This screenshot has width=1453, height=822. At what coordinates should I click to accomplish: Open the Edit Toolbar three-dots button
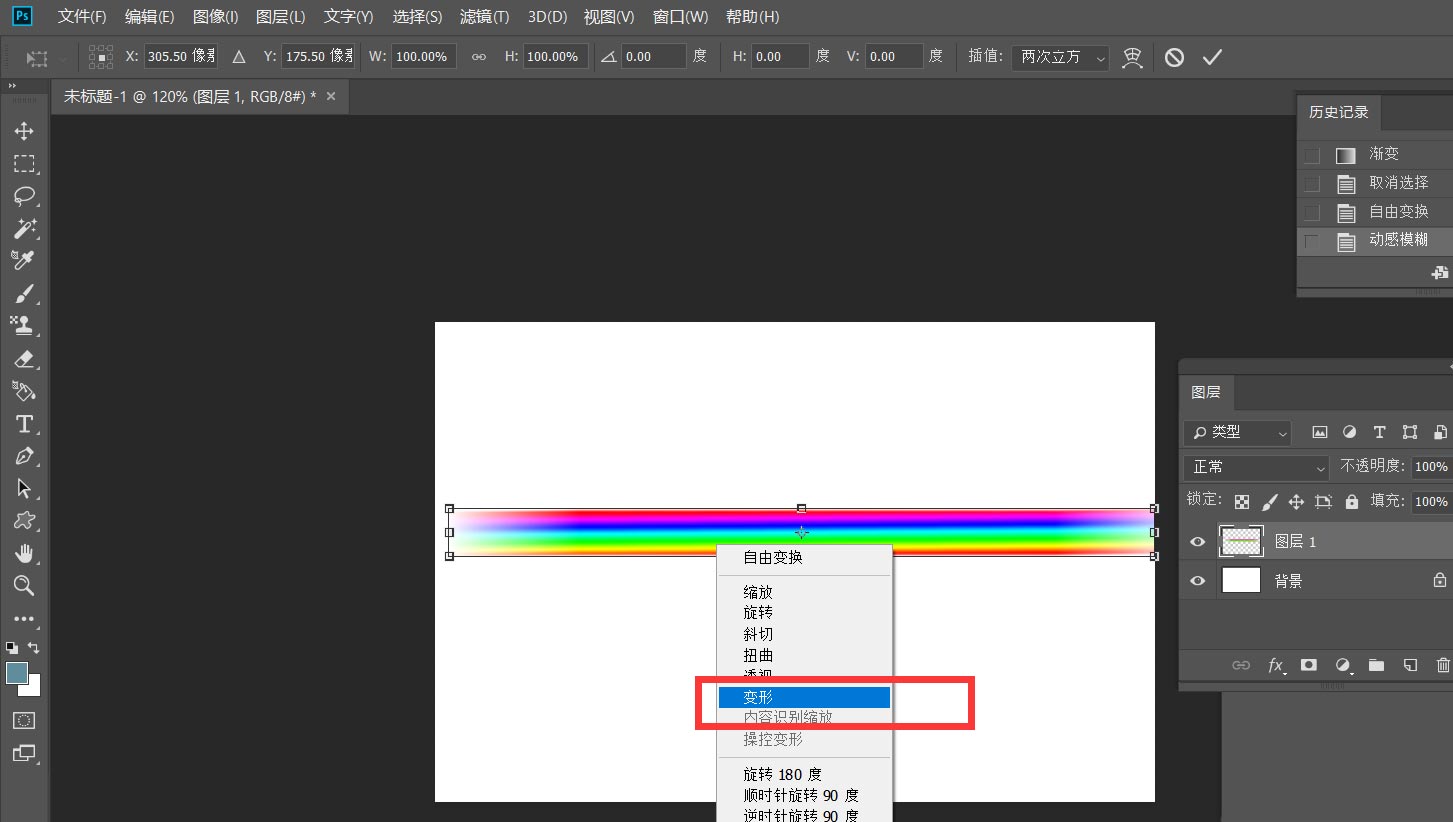[24, 619]
